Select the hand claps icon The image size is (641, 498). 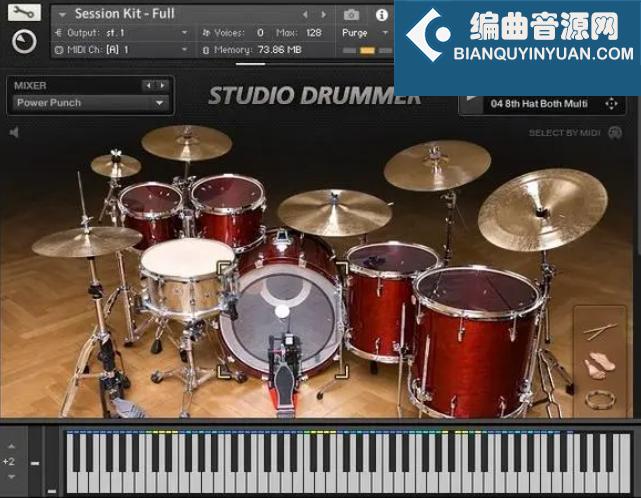point(599,365)
